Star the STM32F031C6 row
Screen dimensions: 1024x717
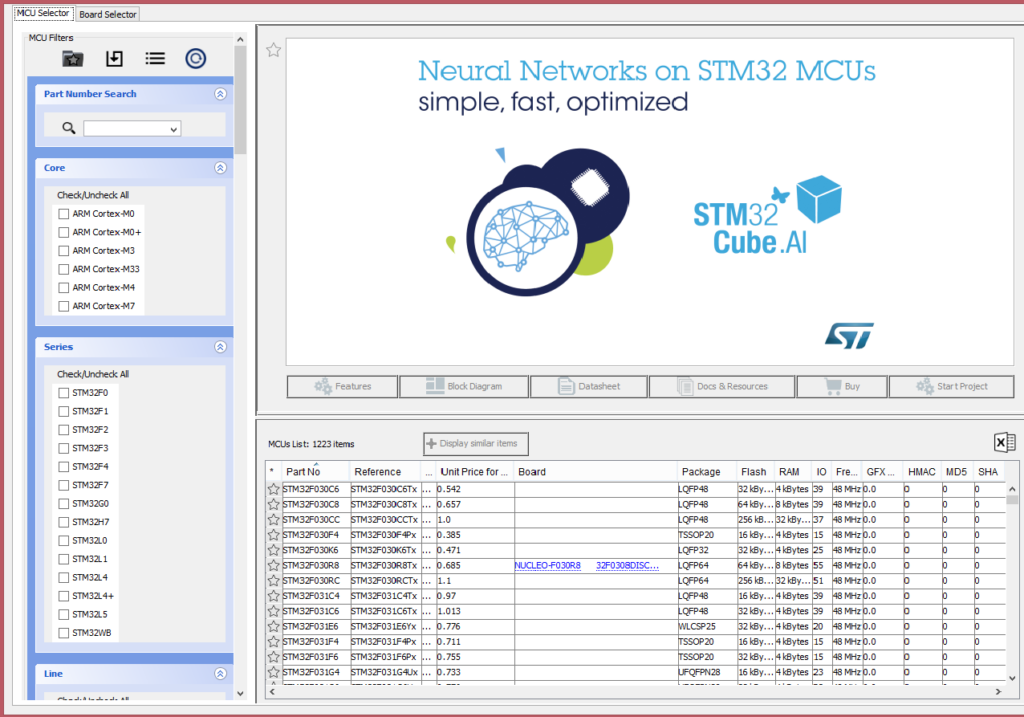pyautogui.click(x=273, y=611)
